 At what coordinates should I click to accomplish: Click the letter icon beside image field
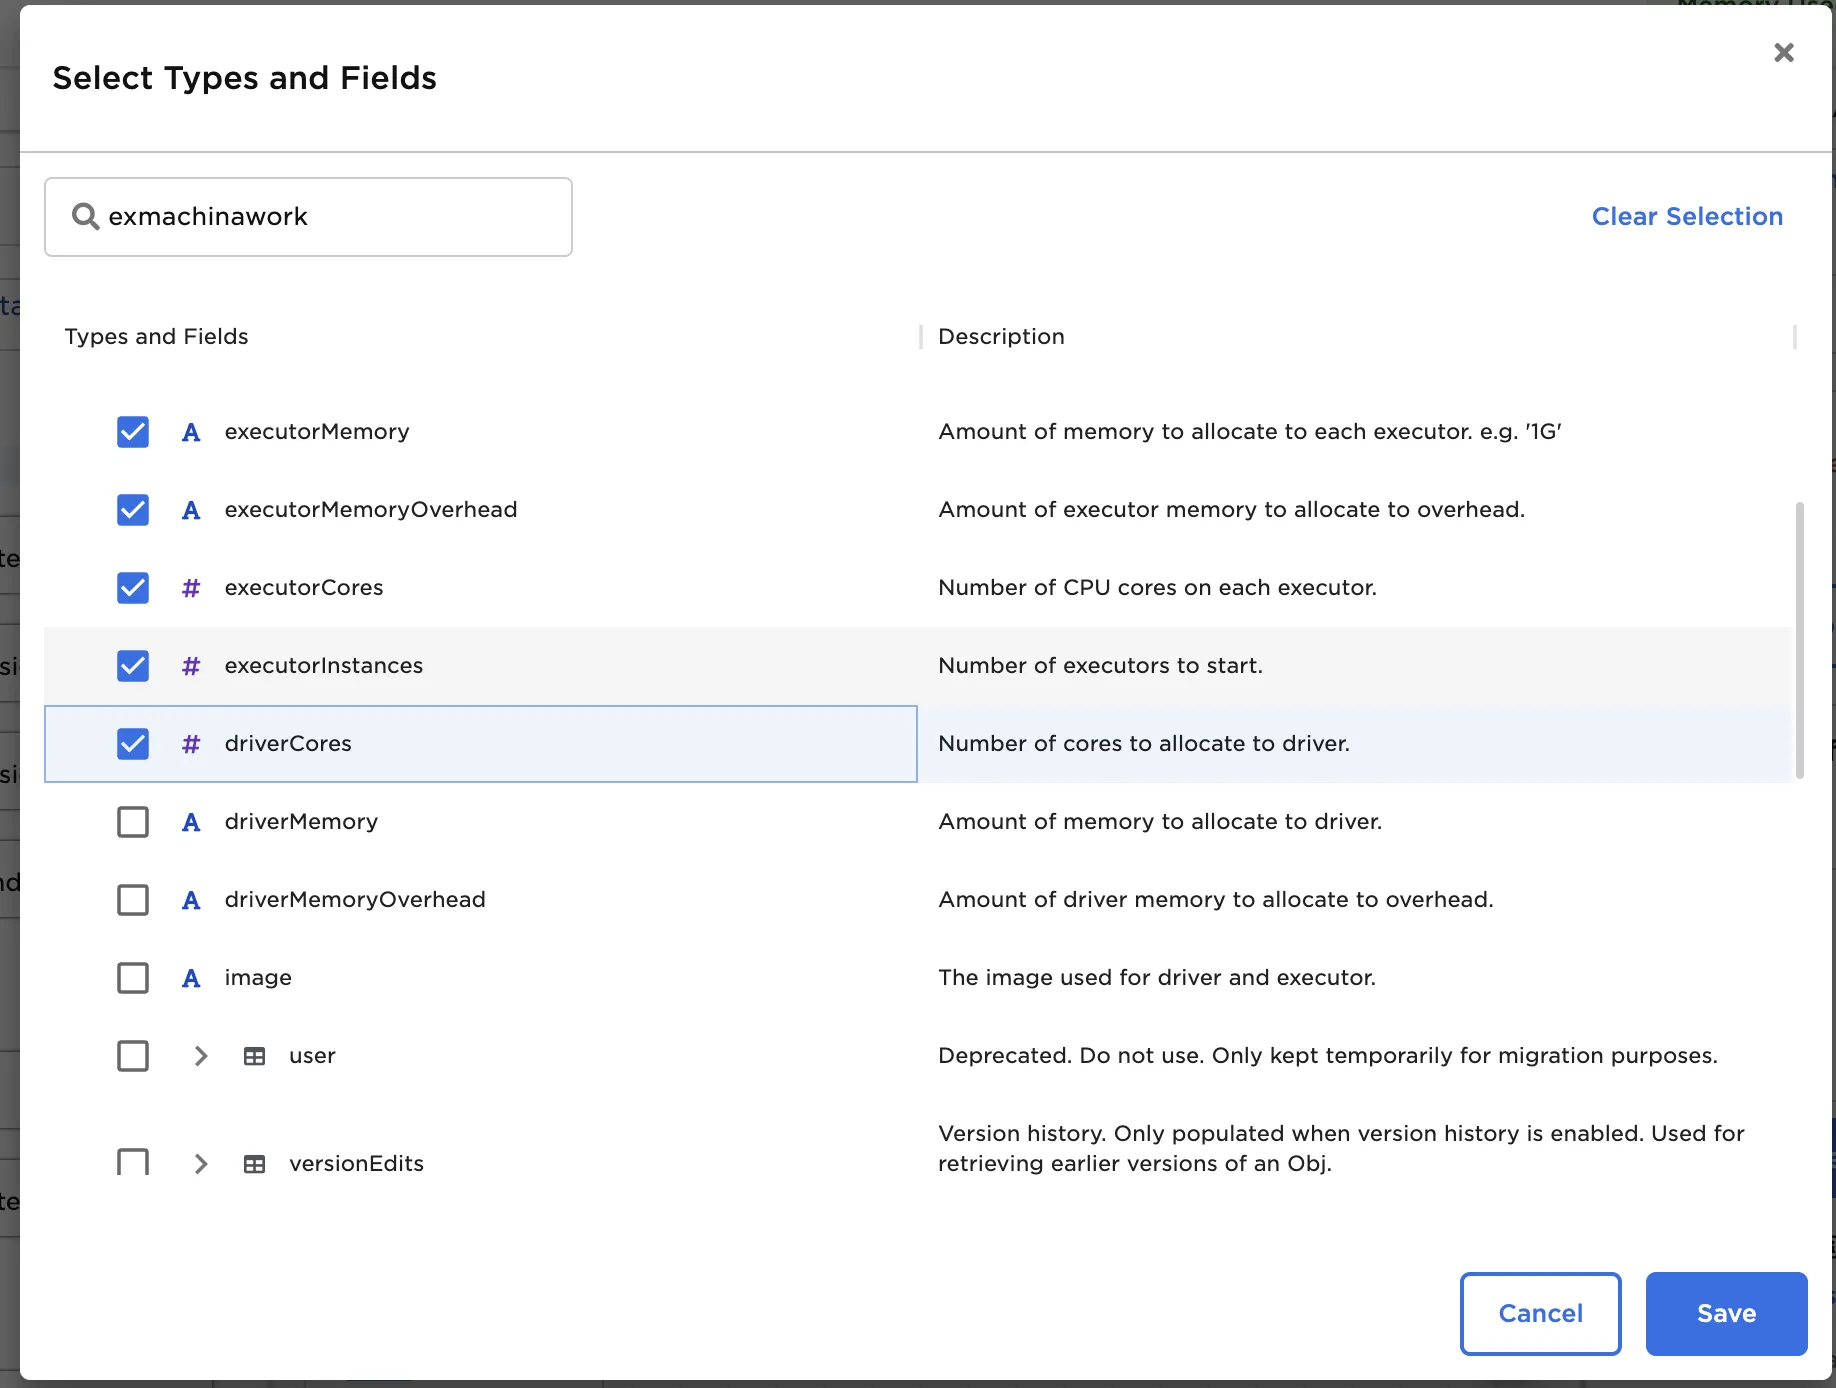tap(191, 978)
